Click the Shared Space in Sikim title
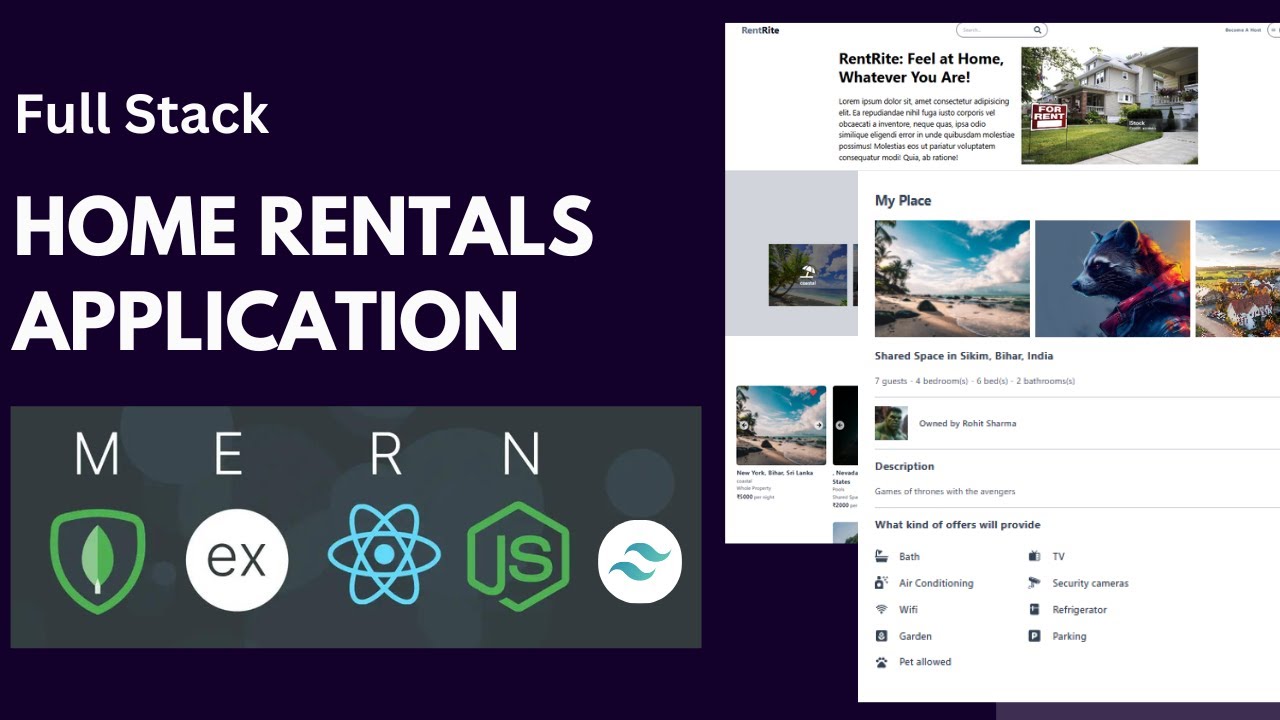 (964, 356)
